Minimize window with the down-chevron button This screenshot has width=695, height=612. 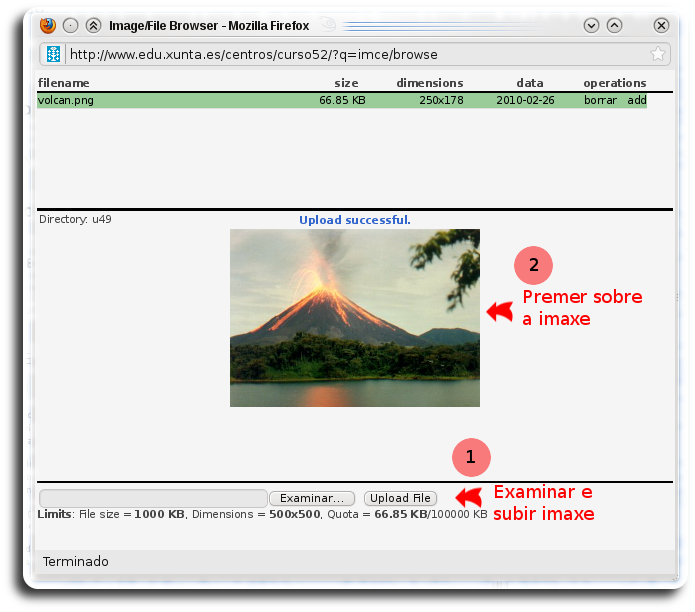click(591, 25)
